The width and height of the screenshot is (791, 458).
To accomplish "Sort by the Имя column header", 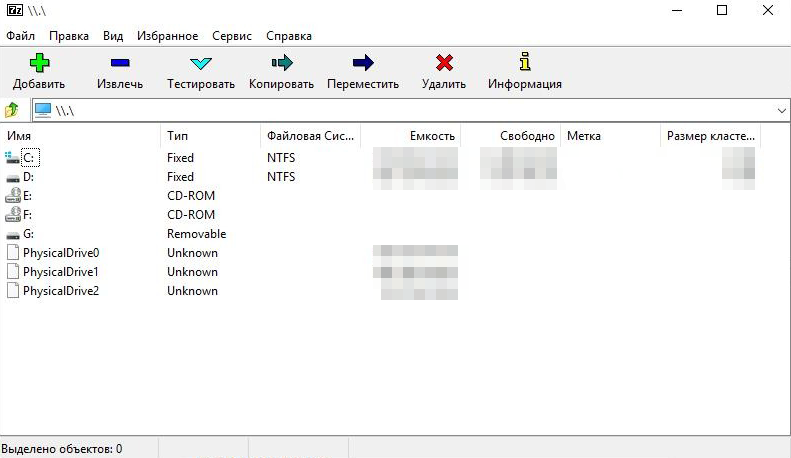I will (81, 136).
